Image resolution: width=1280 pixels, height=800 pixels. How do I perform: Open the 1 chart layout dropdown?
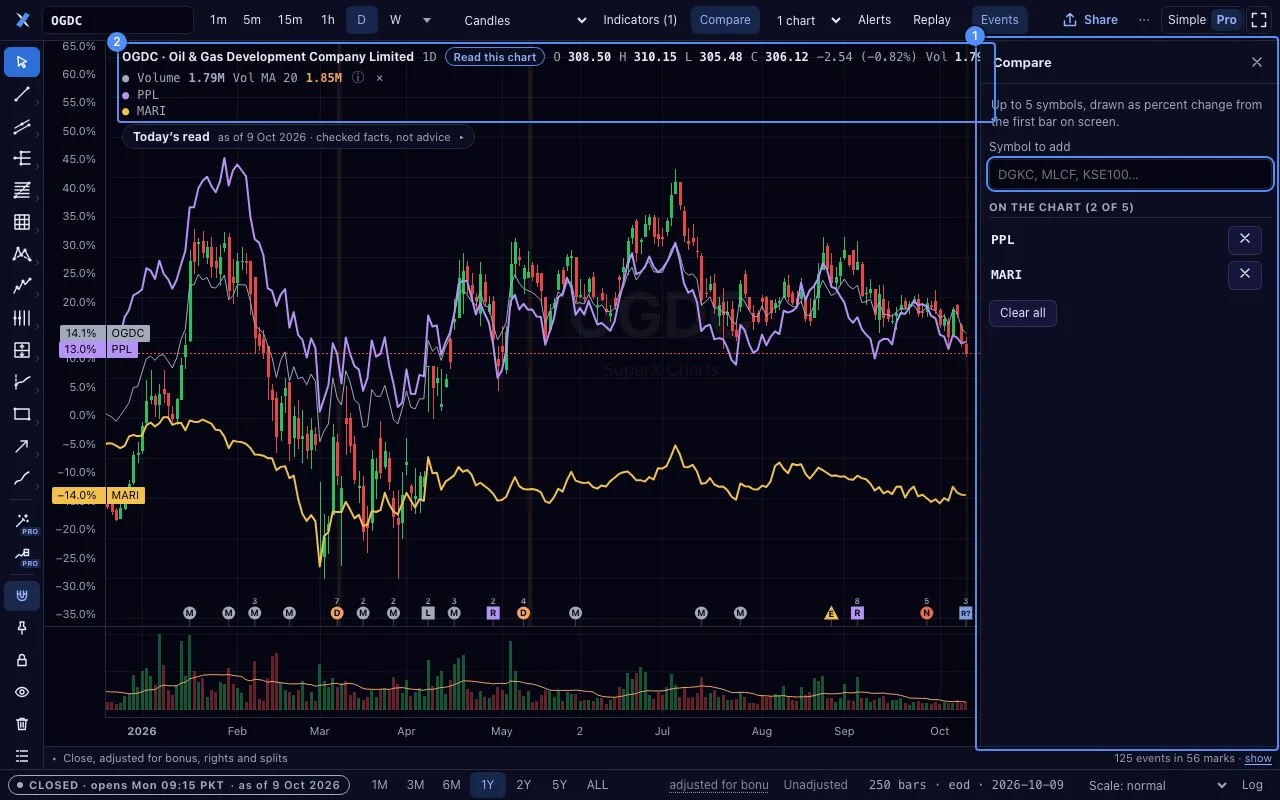point(809,20)
